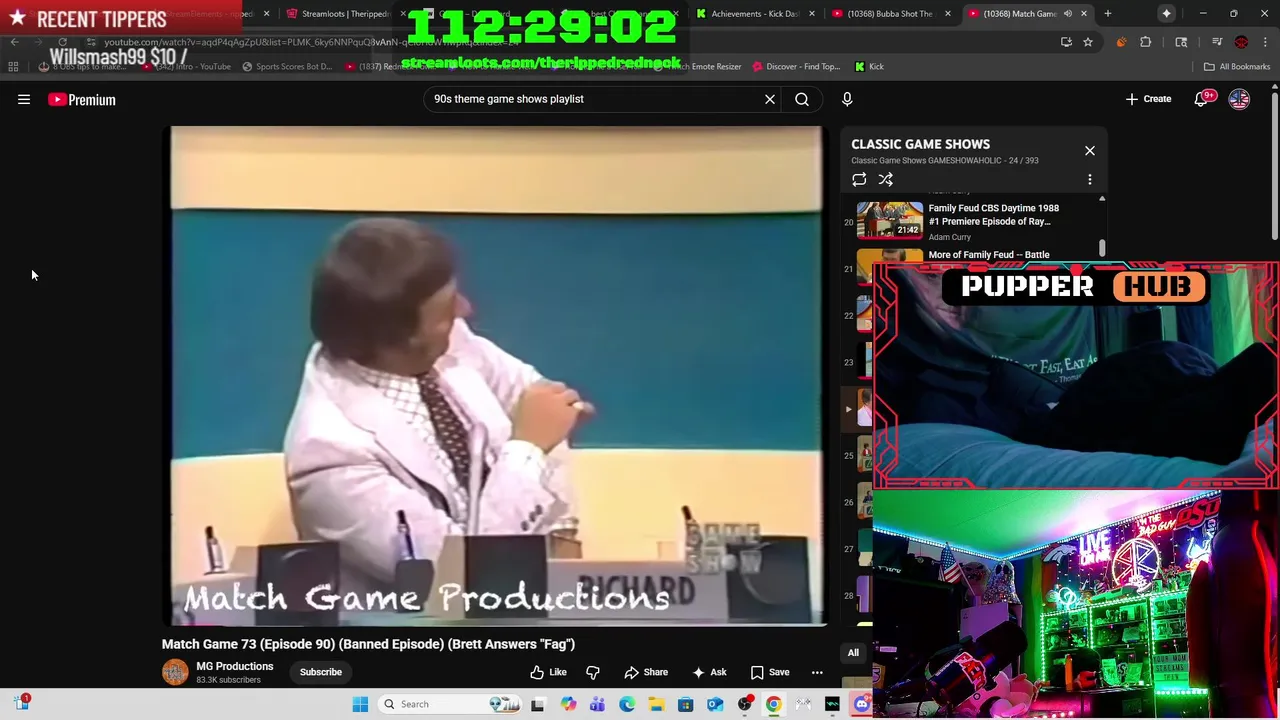The height and width of the screenshot is (720, 1280).
Task: Open Chrome extensions puzzle icon
Action: coord(1146,42)
